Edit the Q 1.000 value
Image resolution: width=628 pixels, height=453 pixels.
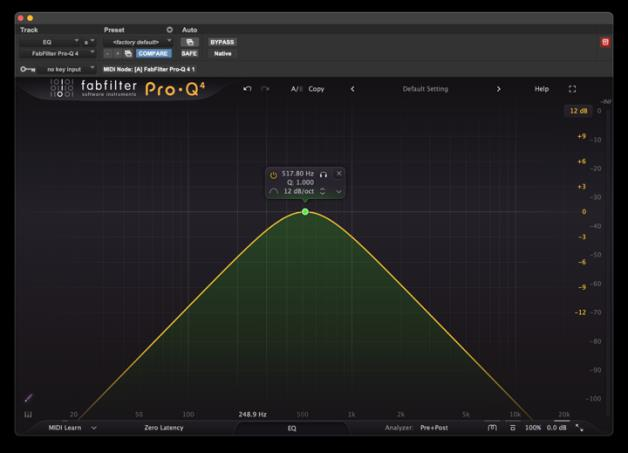[300, 182]
